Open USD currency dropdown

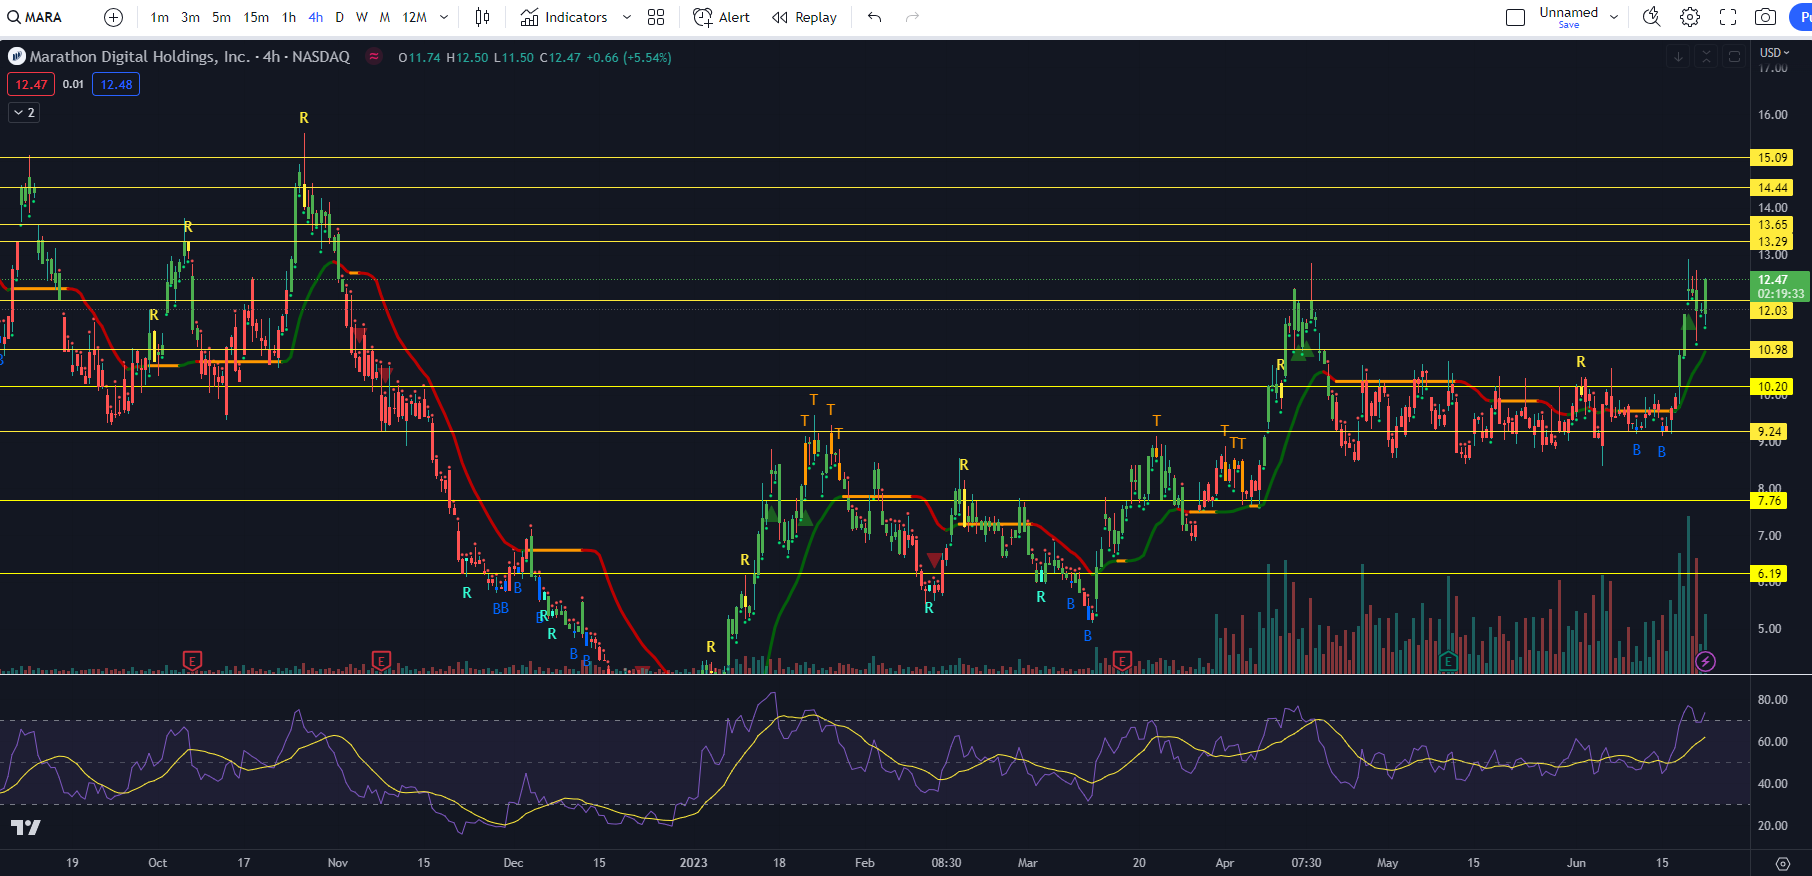[x=1775, y=52]
